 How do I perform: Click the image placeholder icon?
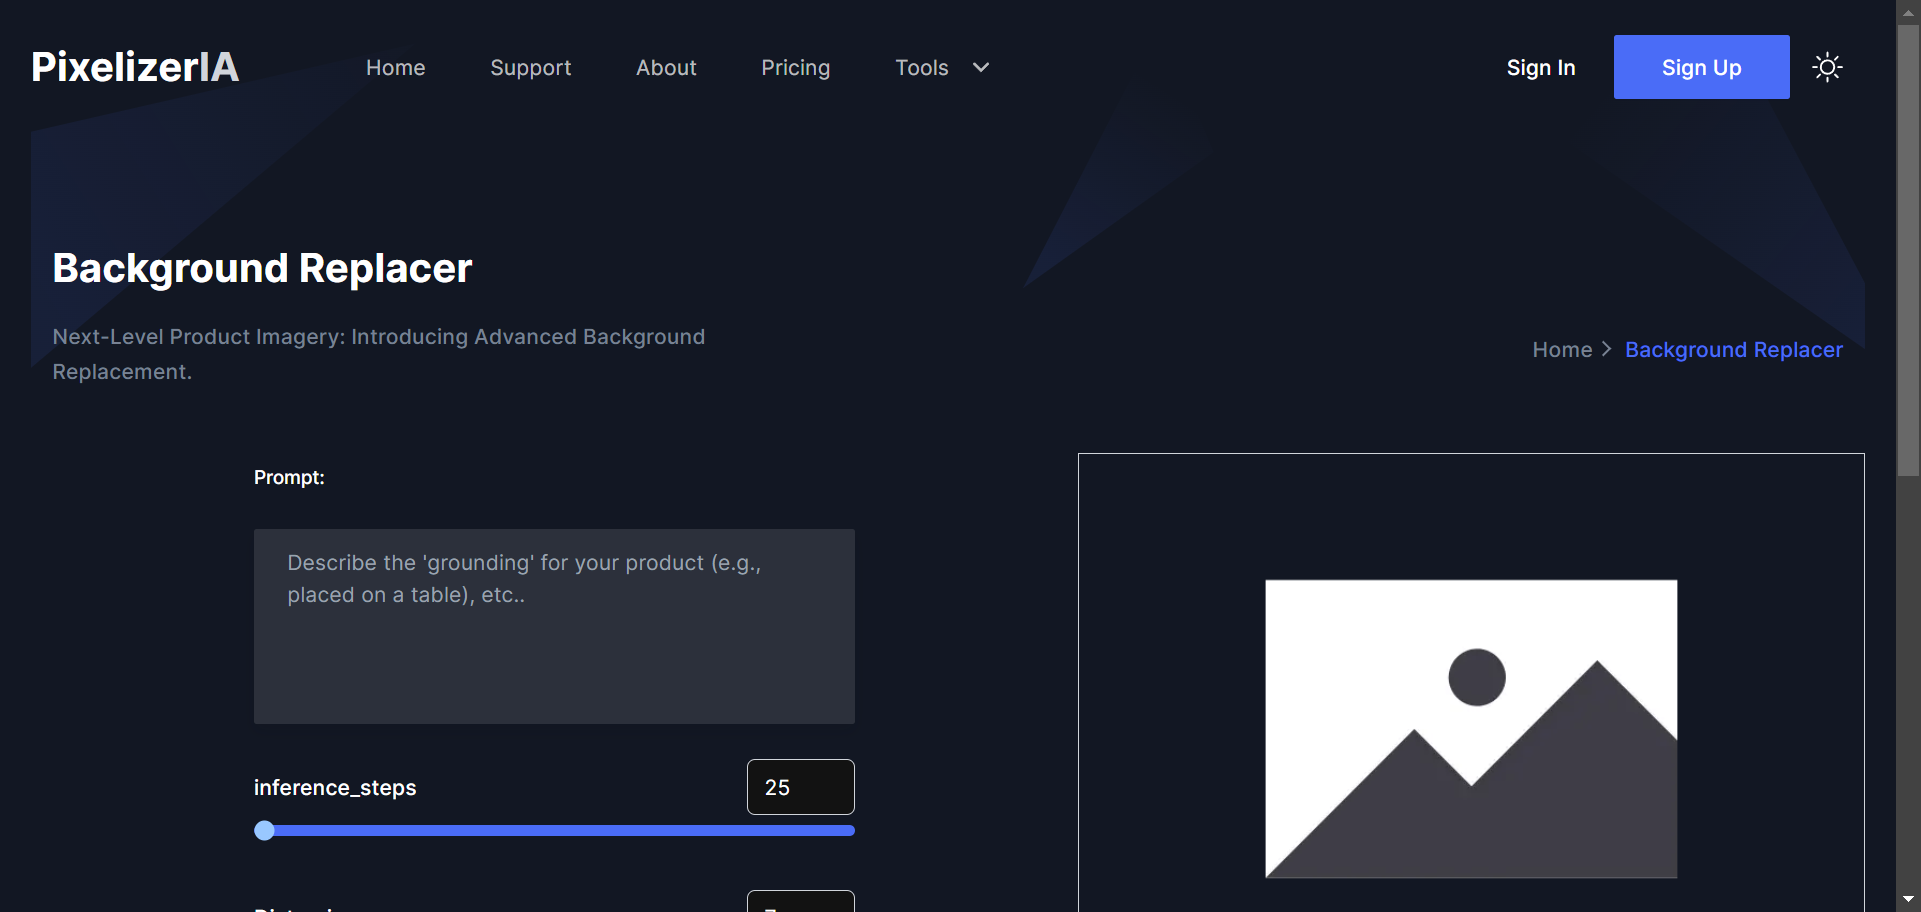[x=1471, y=729]
